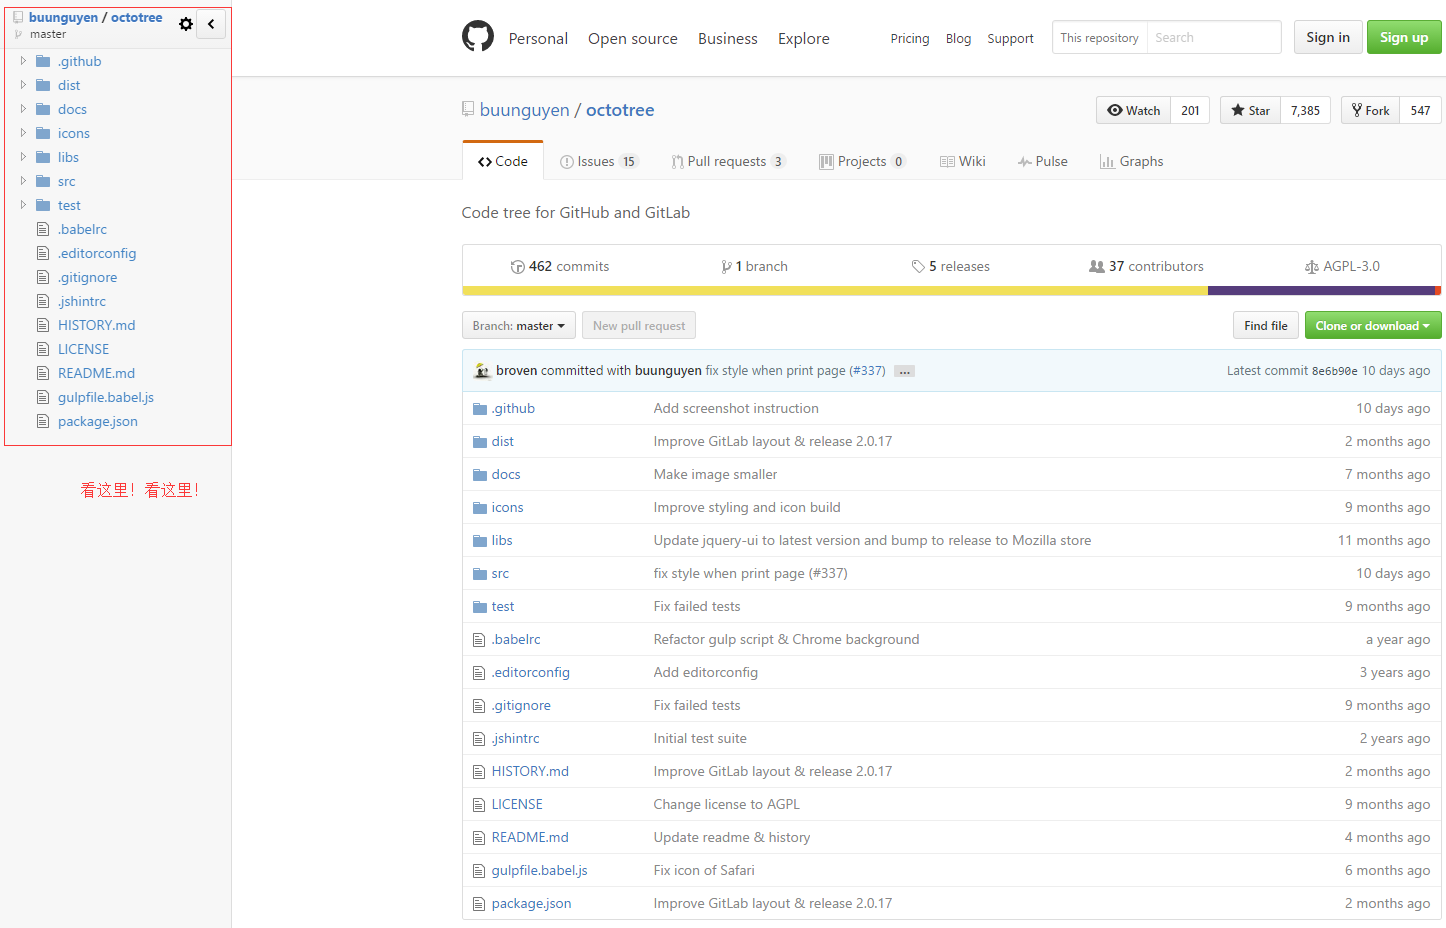Click the GitHub Octocat logo

tap(478, 37)
